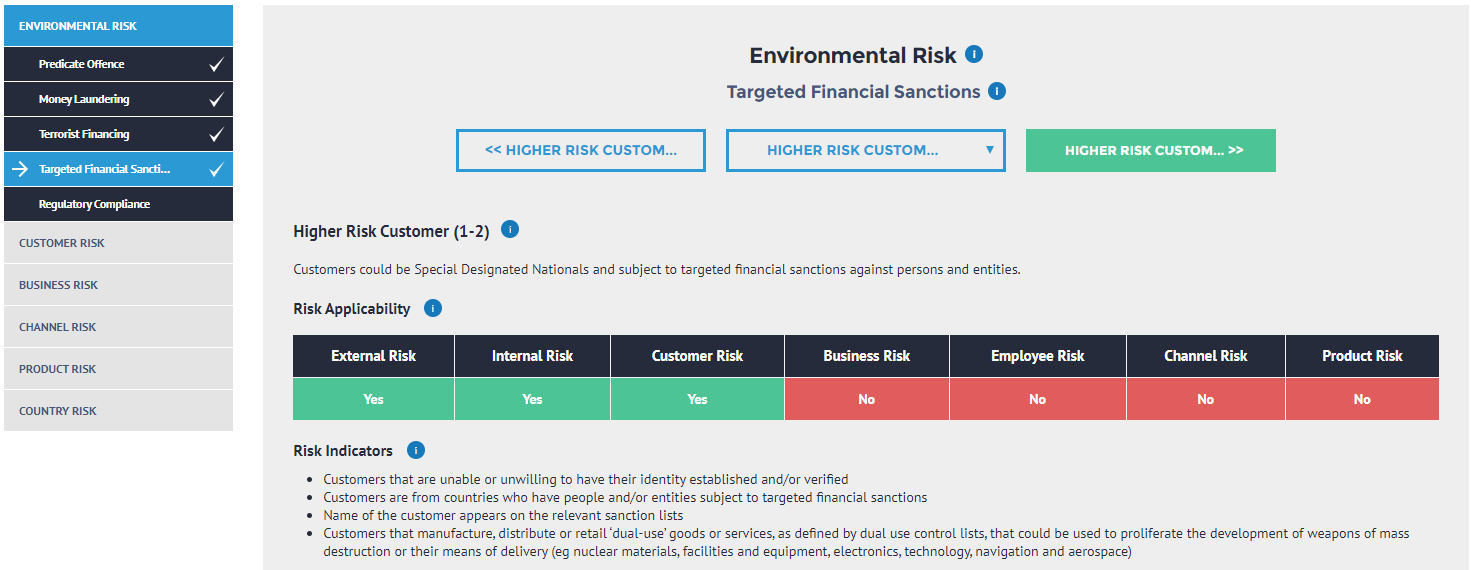
Task: Click the Predicate Offence checkmark
Action: (216, 65)
